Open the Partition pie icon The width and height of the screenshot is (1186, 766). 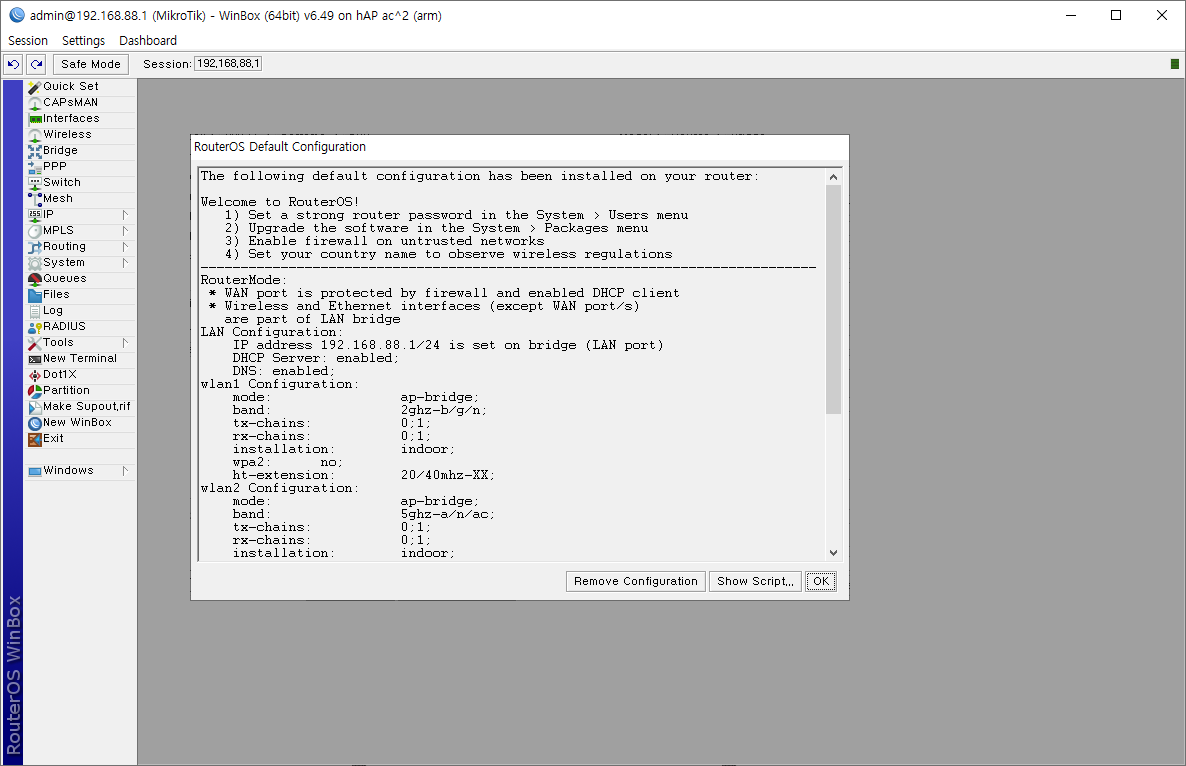click(35, 391)
